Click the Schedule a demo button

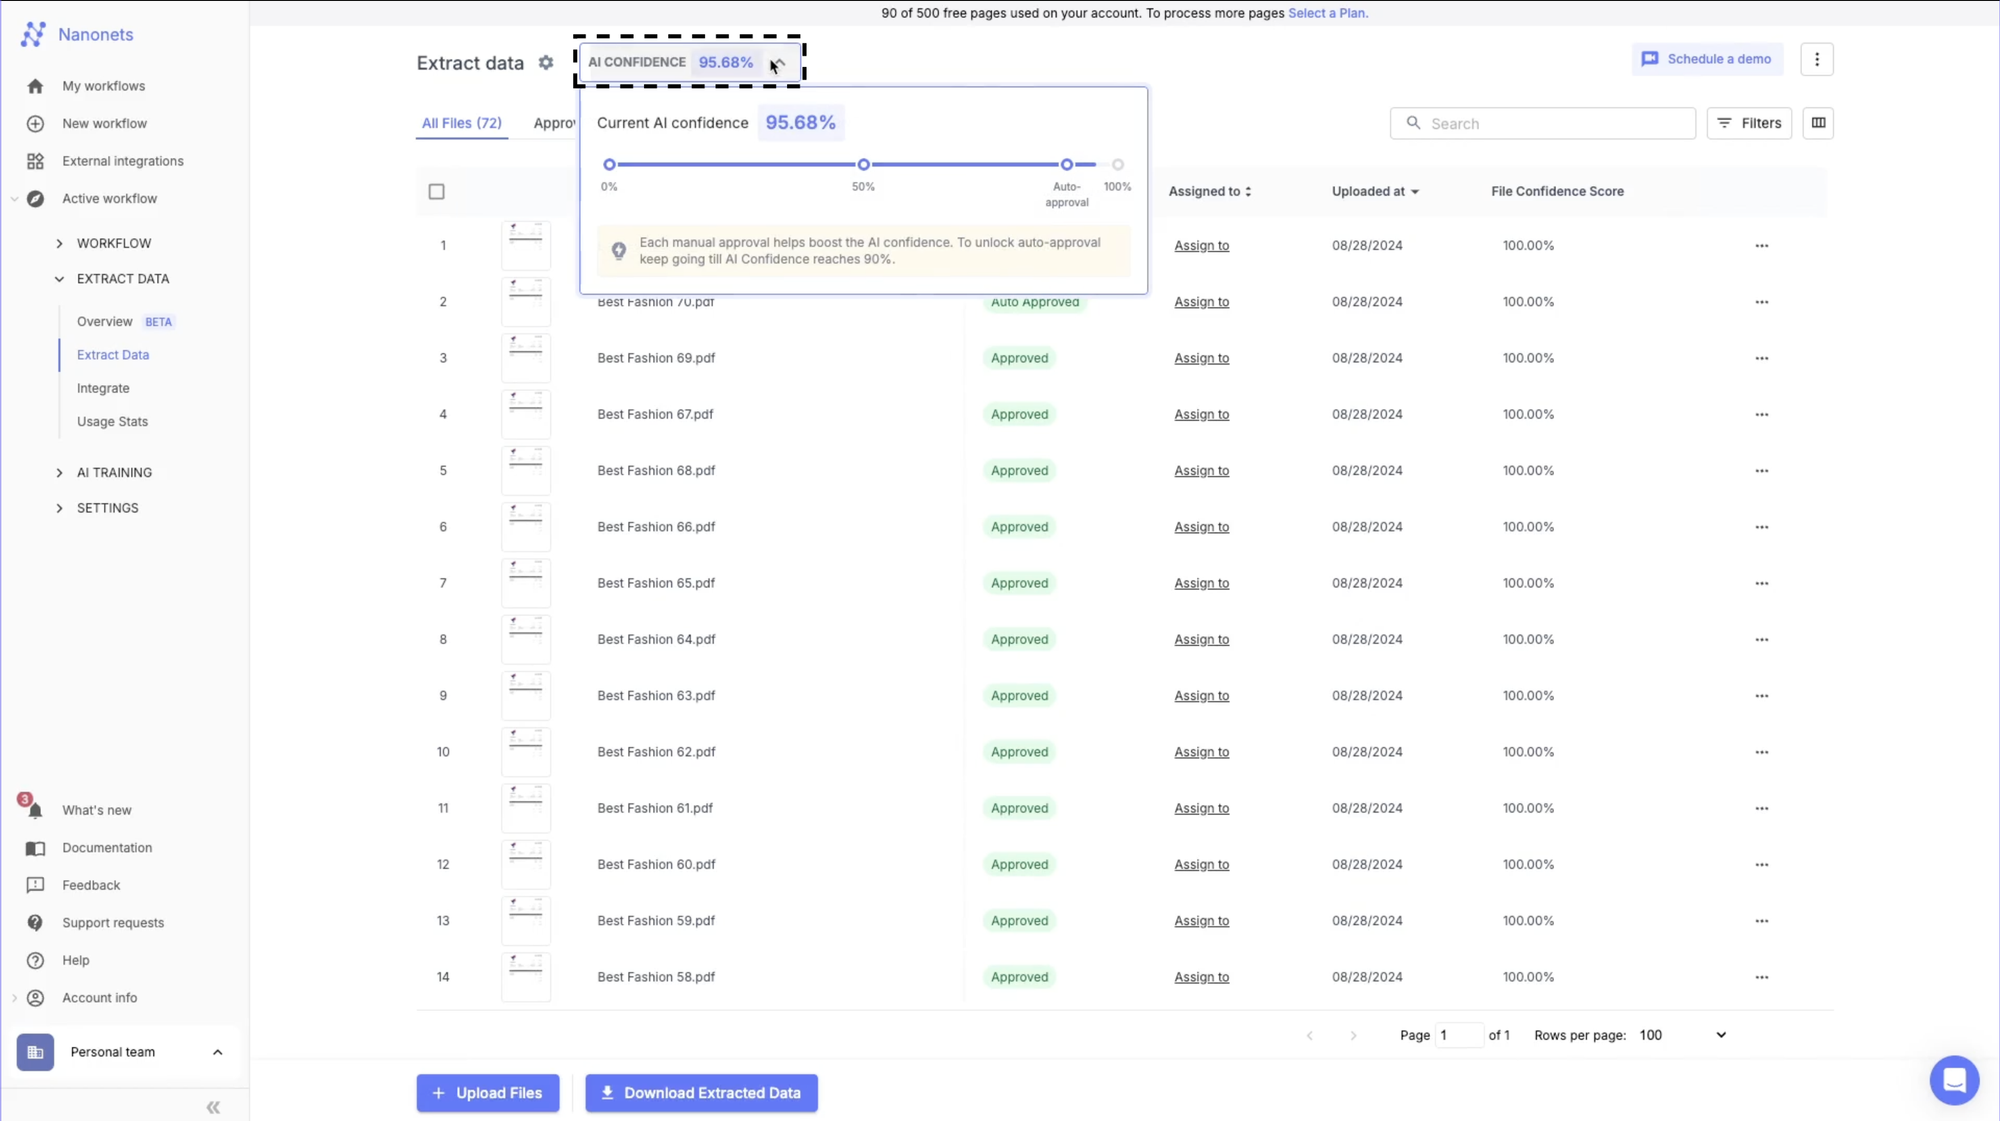[1707, 59]
